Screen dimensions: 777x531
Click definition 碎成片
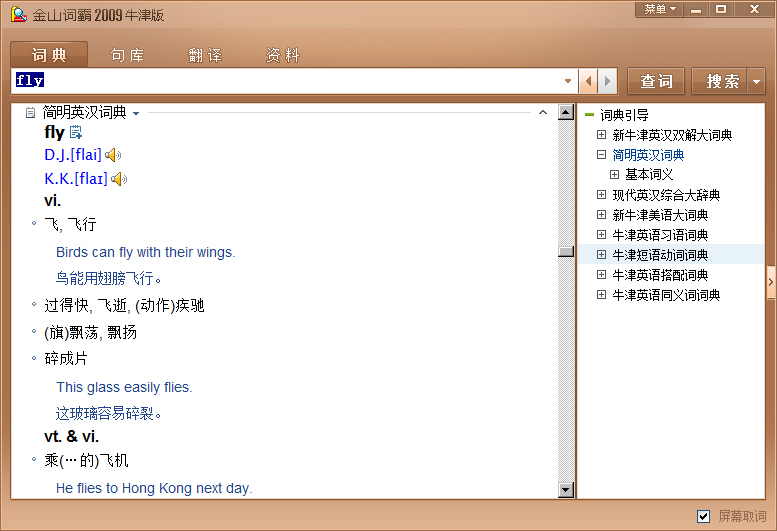[66, 359]
